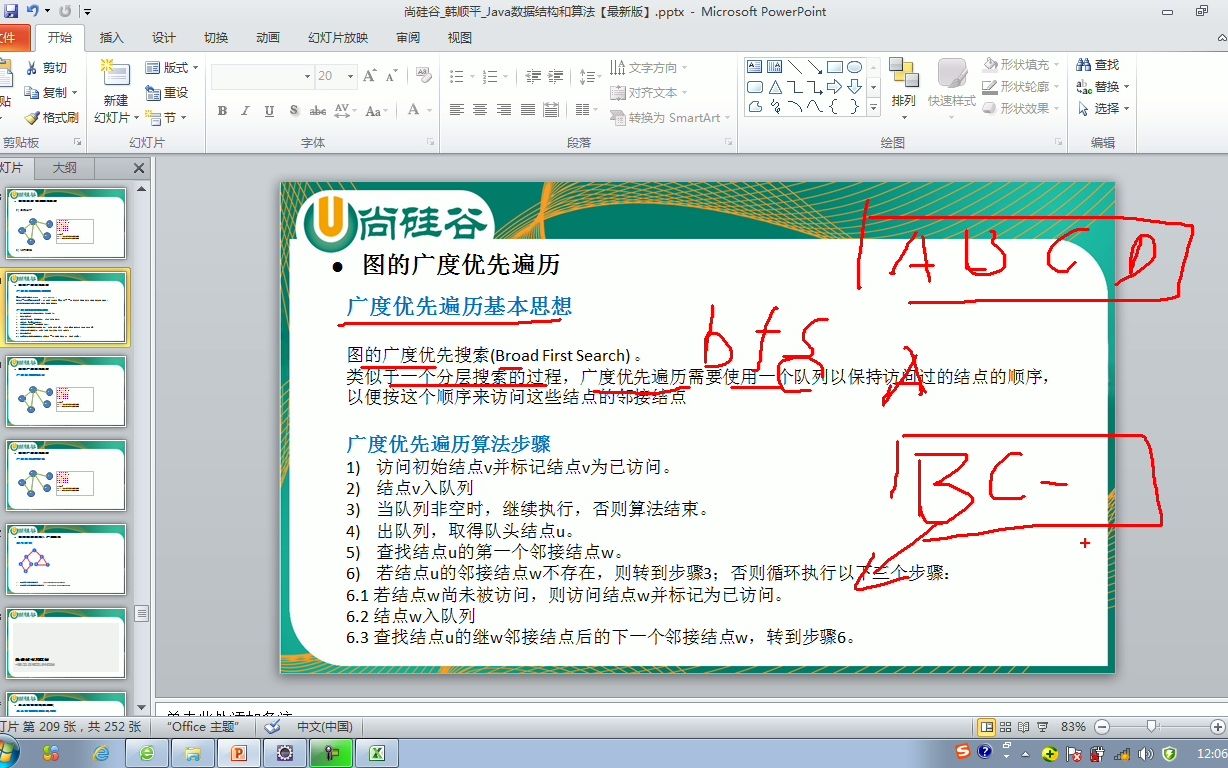Click the 重设 (Reset) button
The image size is (1228, 768).
pos(168,91)
